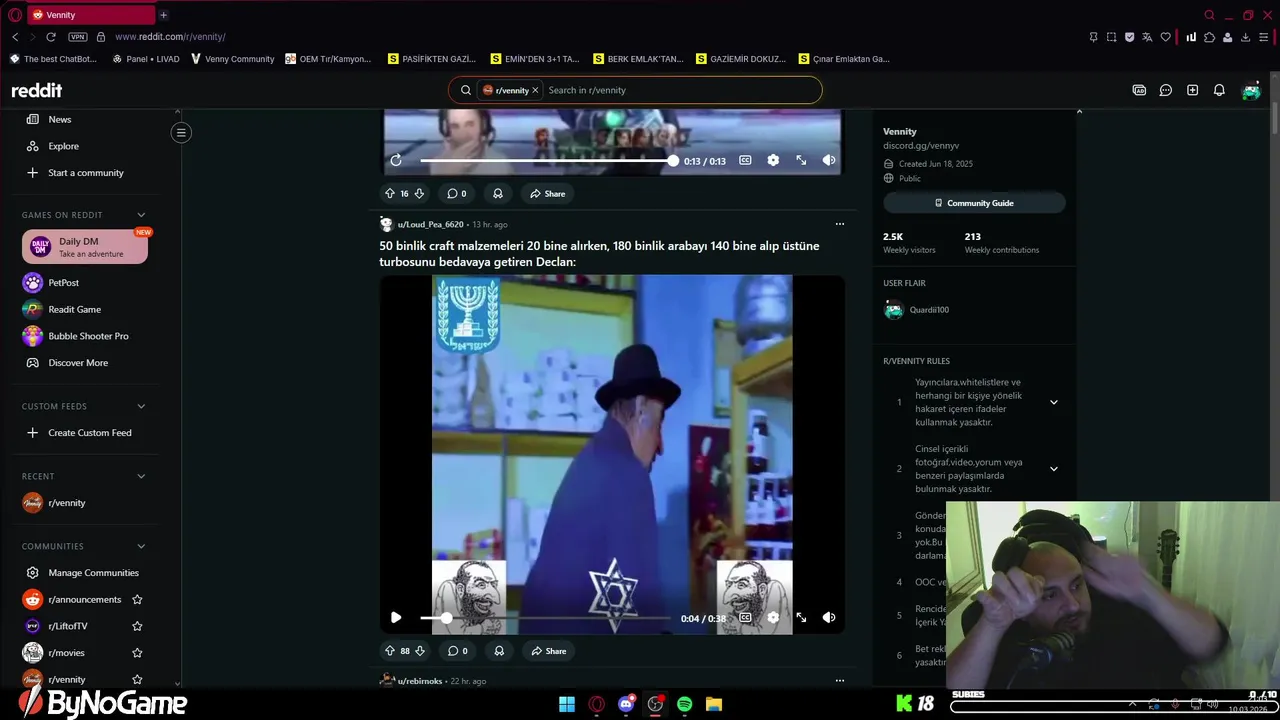Screen dimensions: 1280x720
Task: Open the Venny Community bookmark
Action: tap(232, 59)
